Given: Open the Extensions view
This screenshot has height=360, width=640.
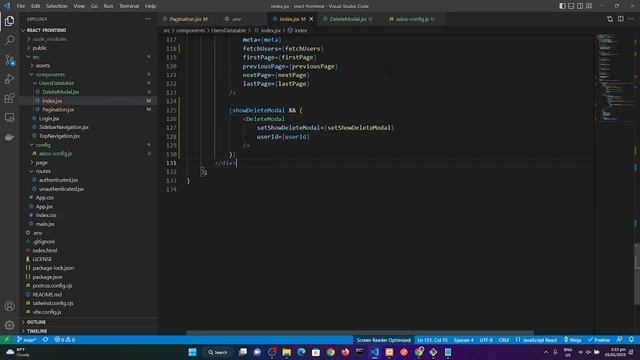Looking at the screenshot, I should [x=9, y=98].
